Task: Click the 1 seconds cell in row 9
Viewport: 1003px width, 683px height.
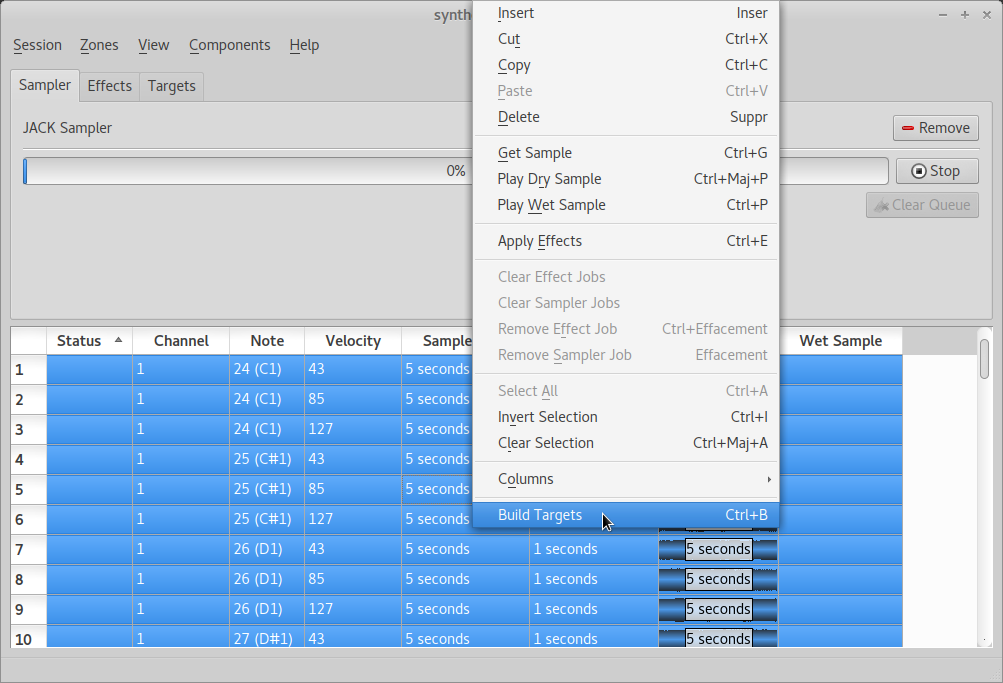Action: (594, 609)
